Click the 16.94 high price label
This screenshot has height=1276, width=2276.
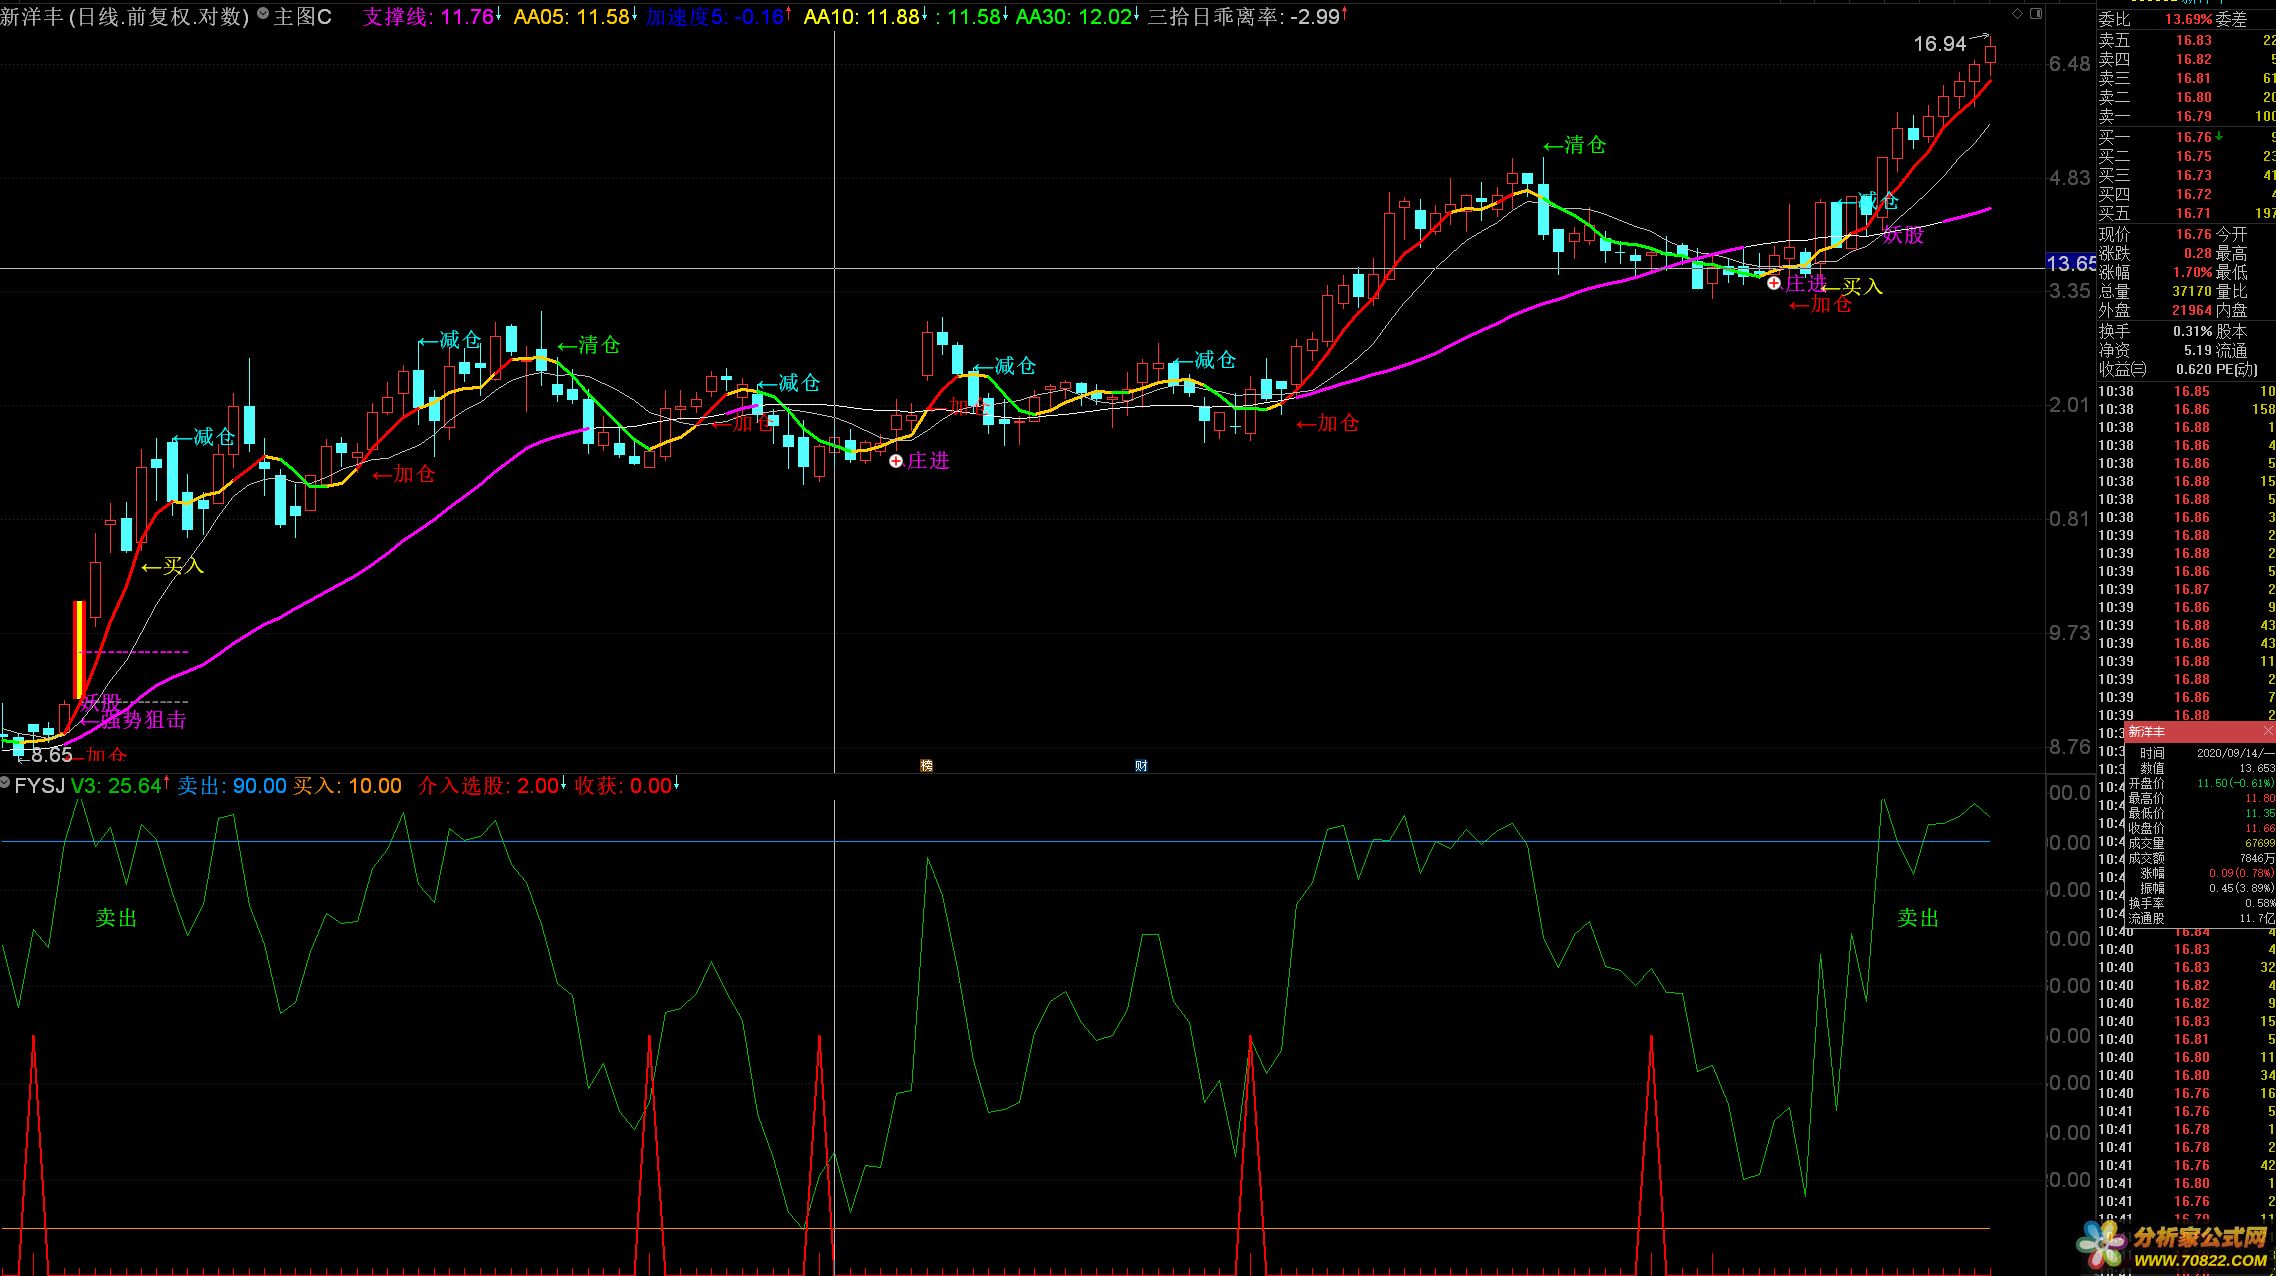click(x=1939, y=44)
